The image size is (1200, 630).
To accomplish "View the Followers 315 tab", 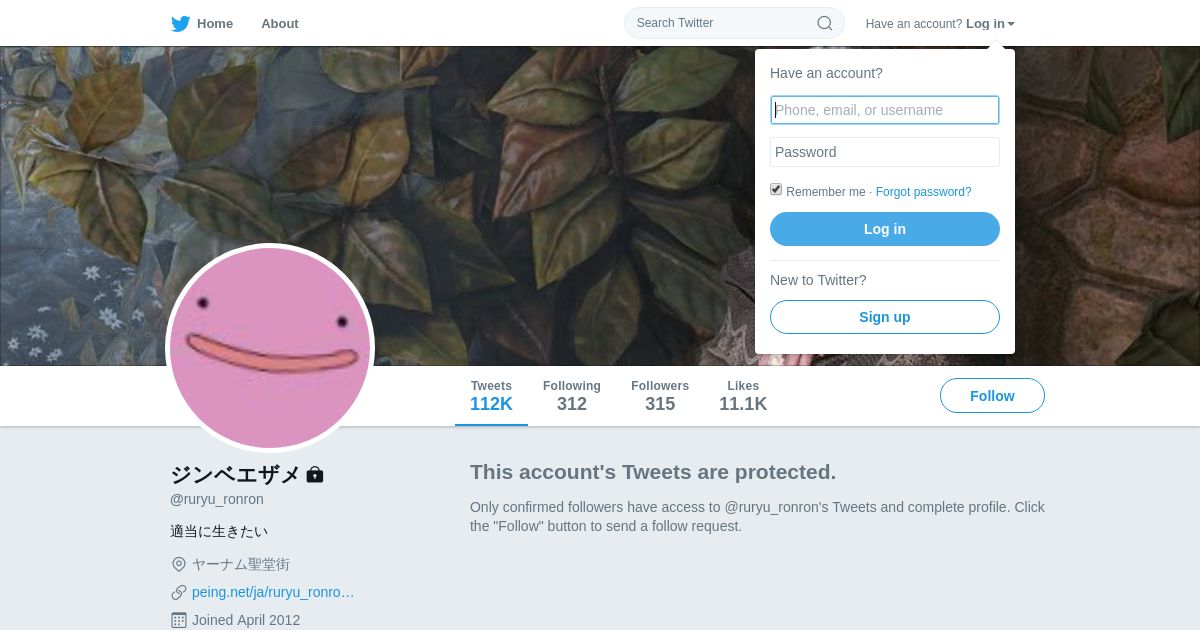I will point(660,396).
